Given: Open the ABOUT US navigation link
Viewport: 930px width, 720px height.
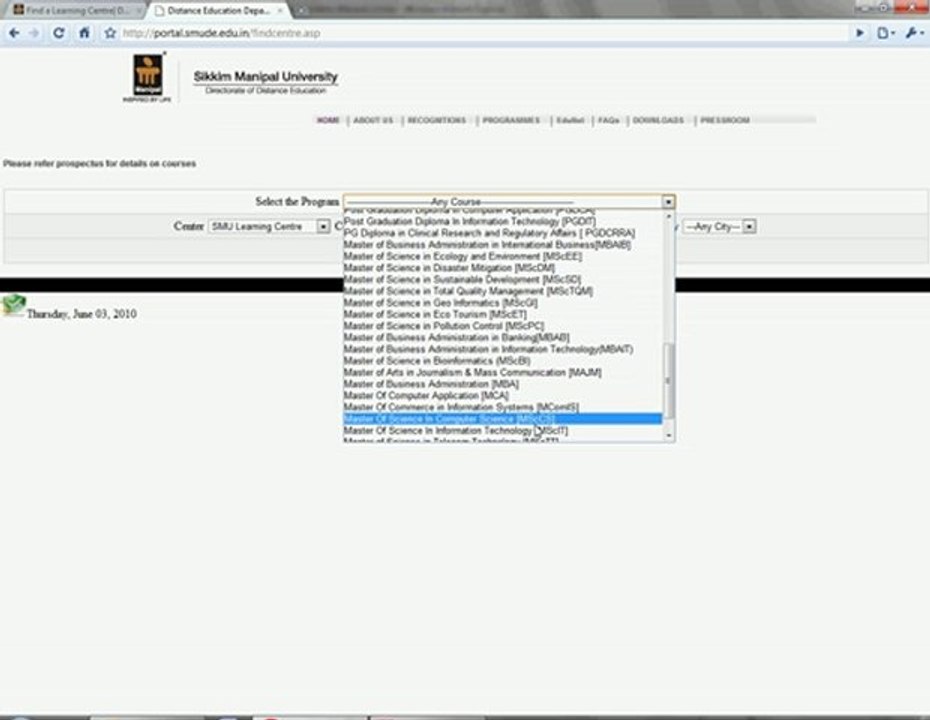Looking at the screenshot, I should [x=373, y=120].
